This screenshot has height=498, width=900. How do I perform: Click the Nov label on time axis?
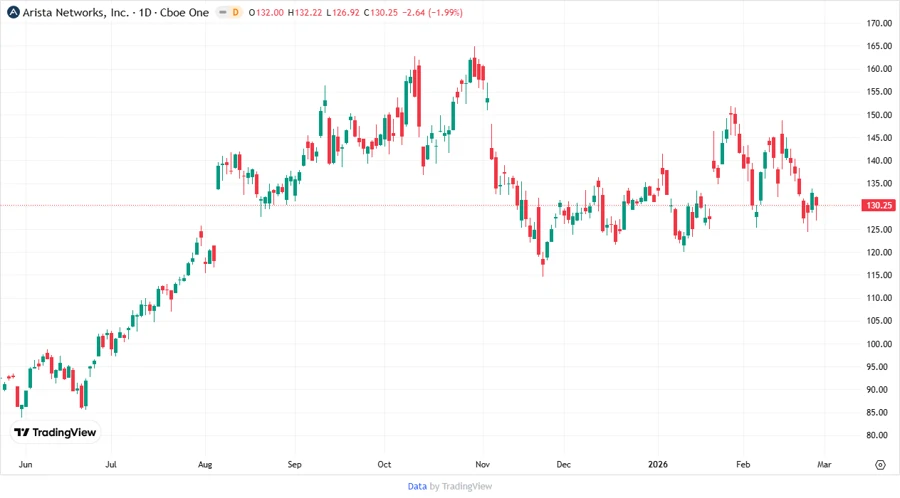click(x=483, y=464)
